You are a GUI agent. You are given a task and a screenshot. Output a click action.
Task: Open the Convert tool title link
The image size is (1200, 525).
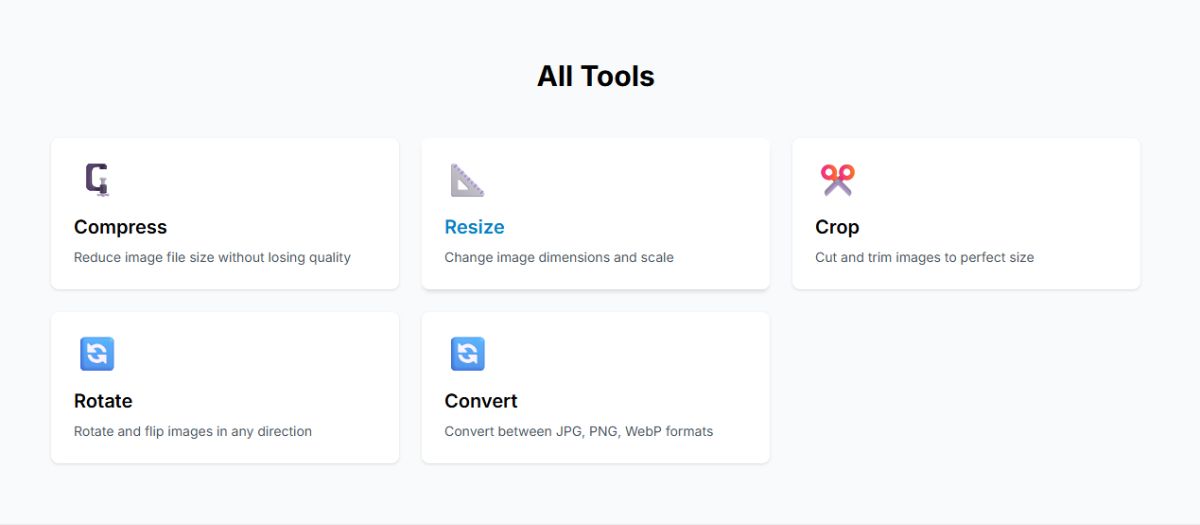pos(481,401)
